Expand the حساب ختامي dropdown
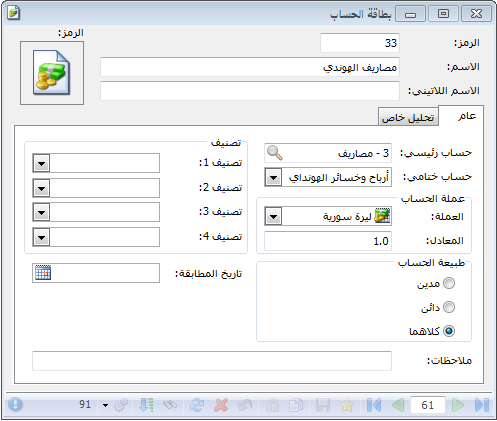Viewport: 497px width, 421px height. tap(273, 177)
